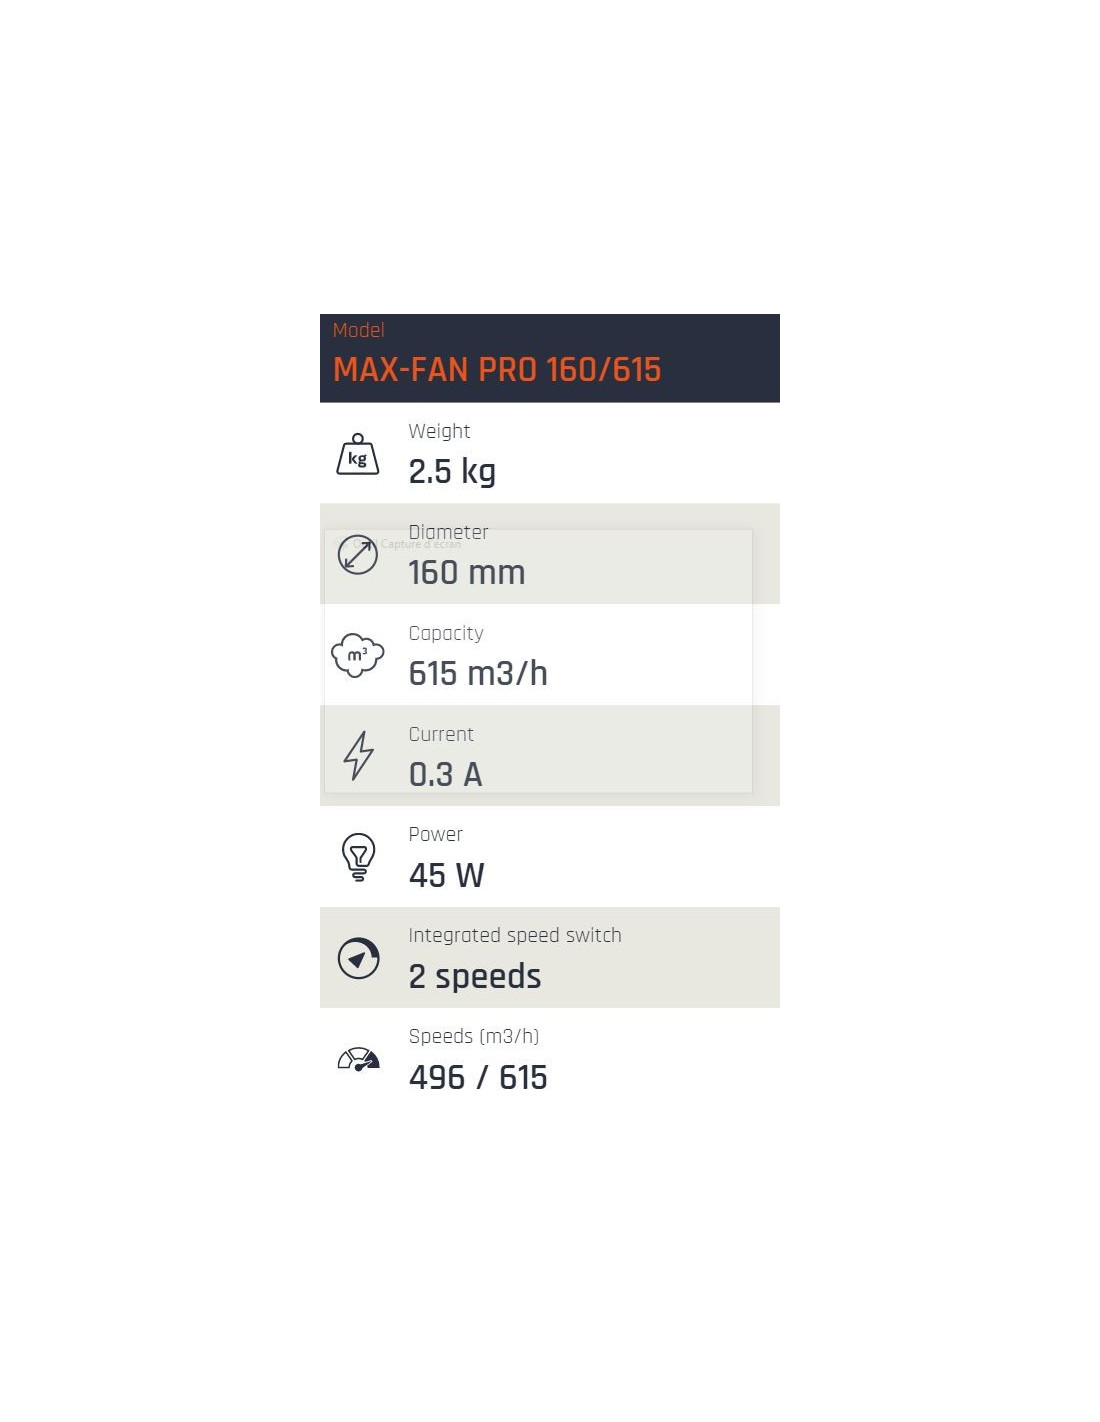Select the MAX-FAN PRO 160/615 model title

(x=497, y=370)
